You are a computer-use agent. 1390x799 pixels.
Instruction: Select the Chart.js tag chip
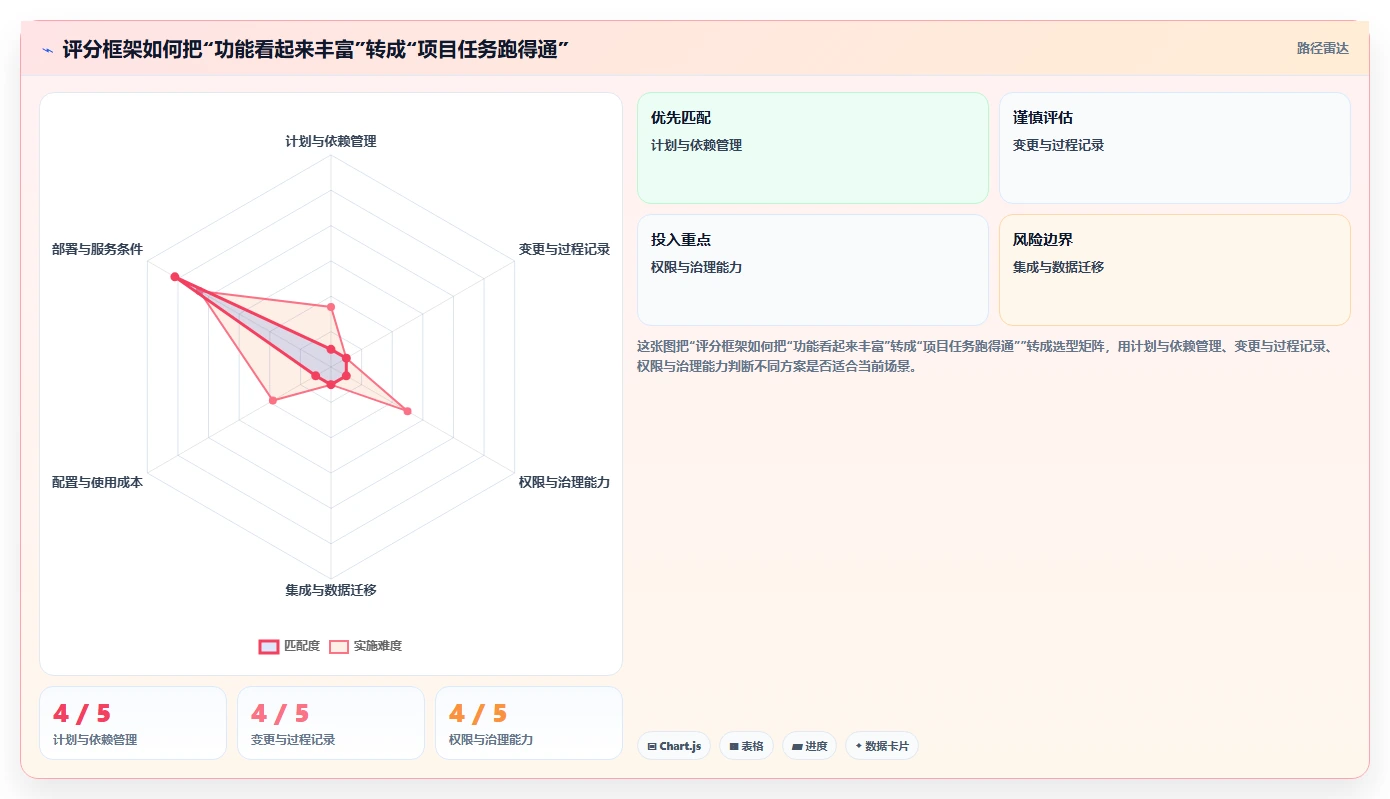[x=674, y=746]
